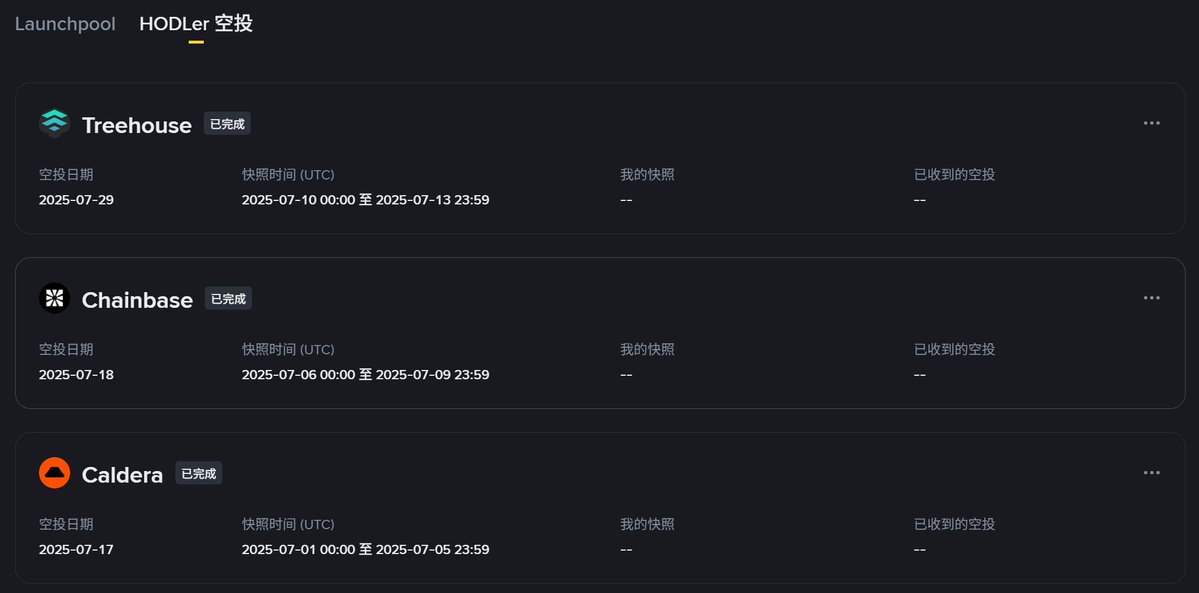Viewport: 1199px width, 593px height.
Task: Open the three-dot menu for Chainbase
Action: pos(1152,298)
